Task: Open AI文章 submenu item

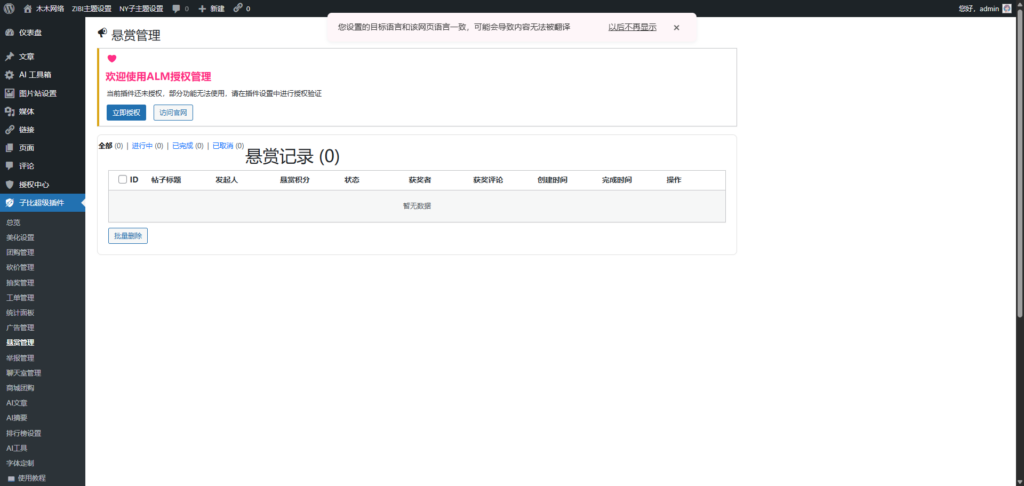Action: 17,403
